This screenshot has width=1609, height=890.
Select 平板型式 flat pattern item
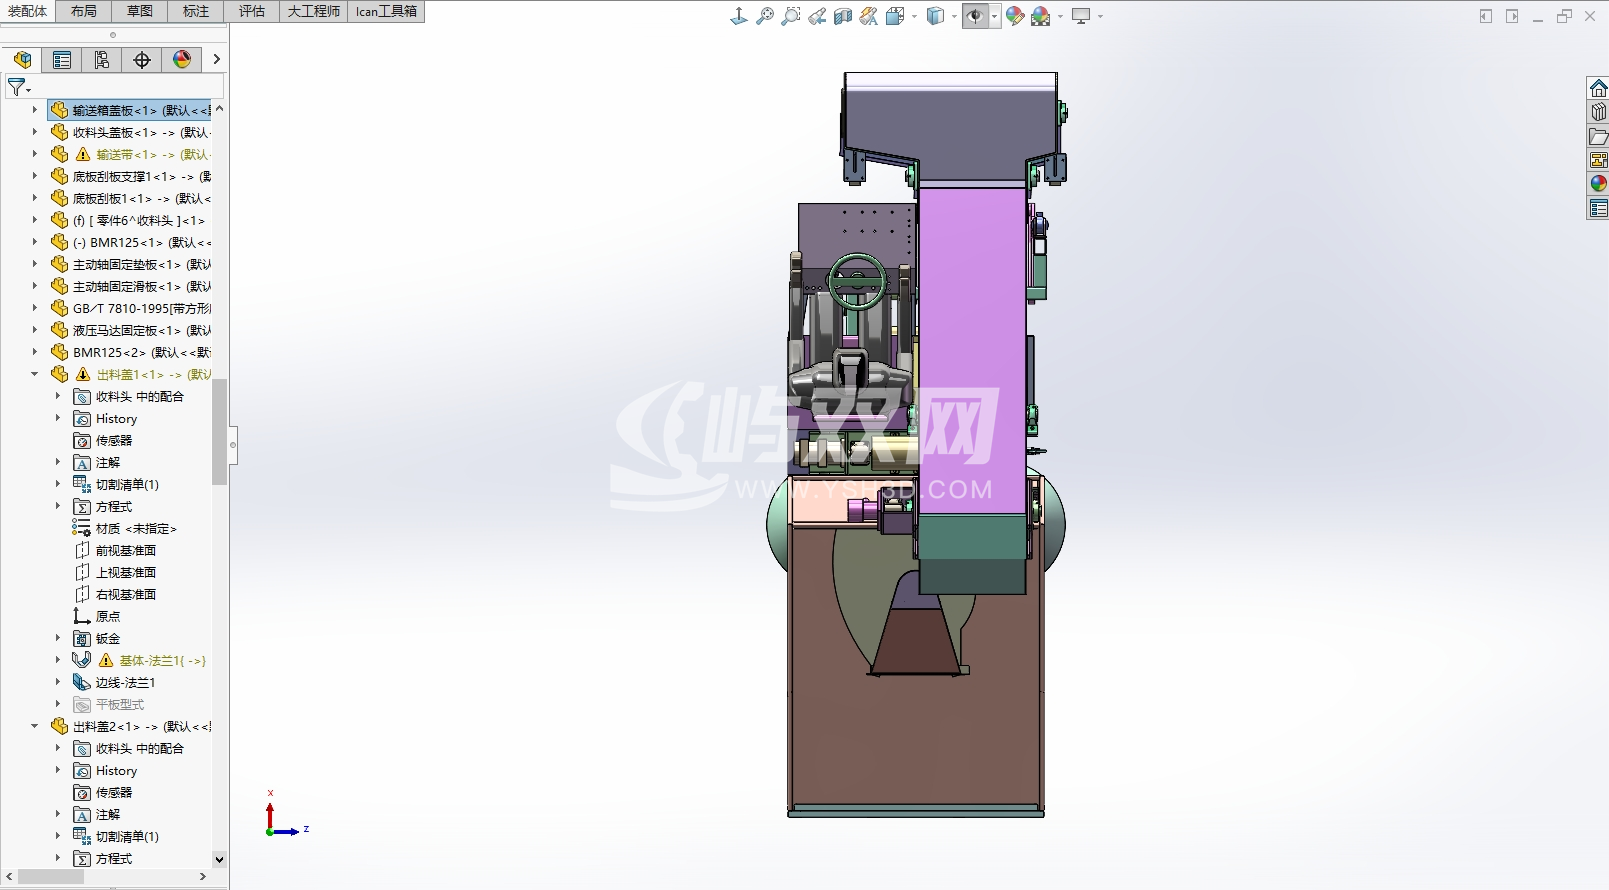109,704
